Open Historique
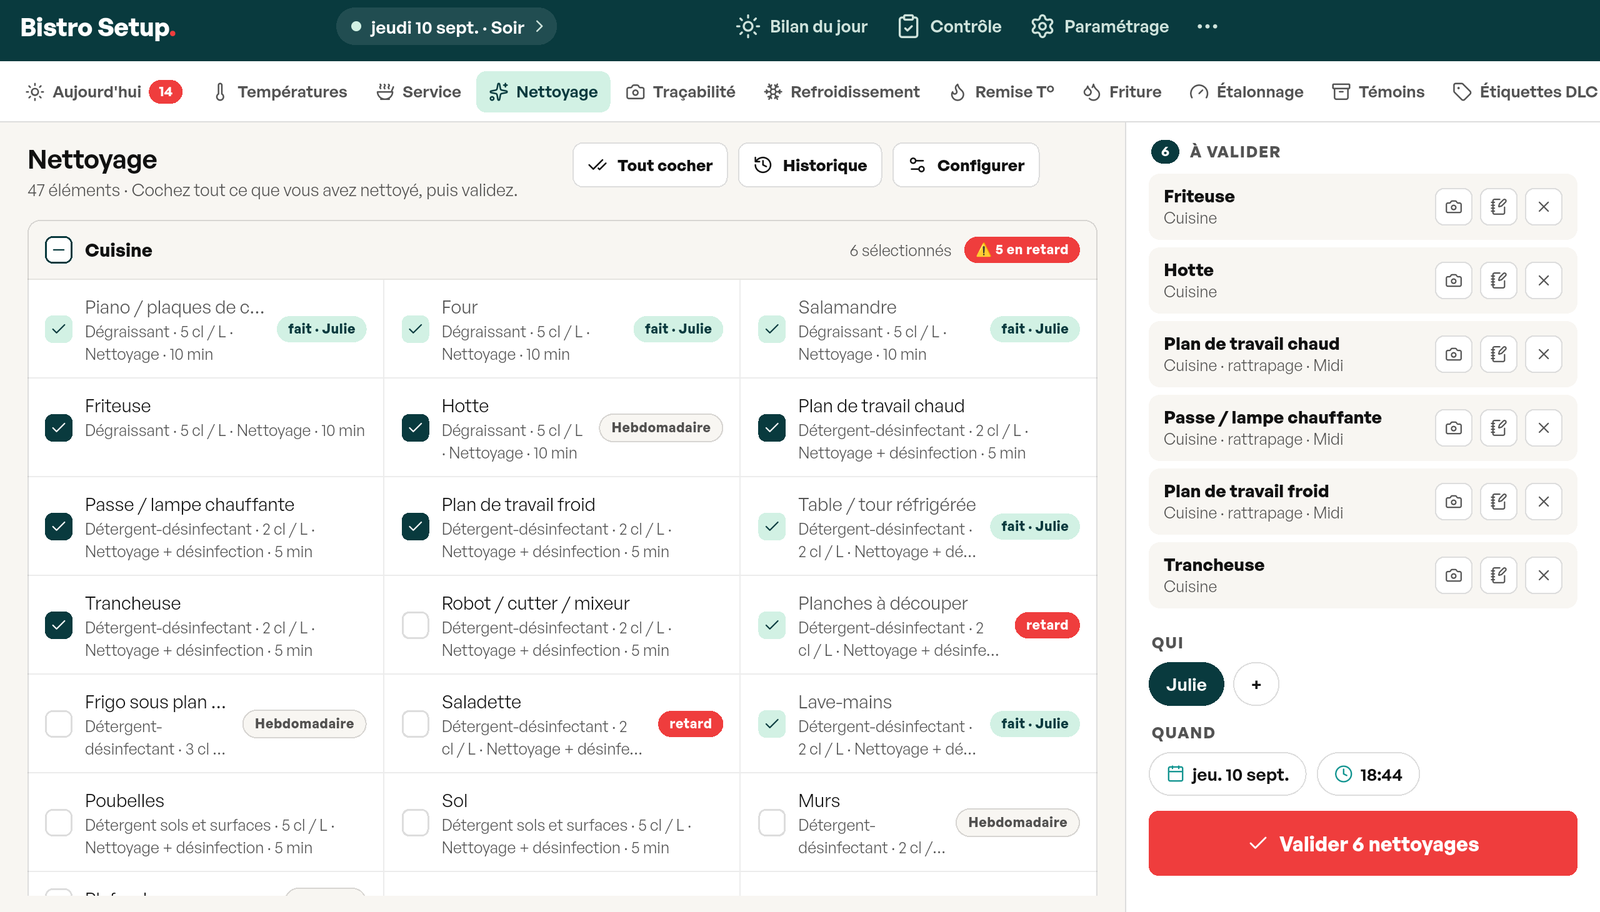 pyautogui.click(x=810, y=165)
